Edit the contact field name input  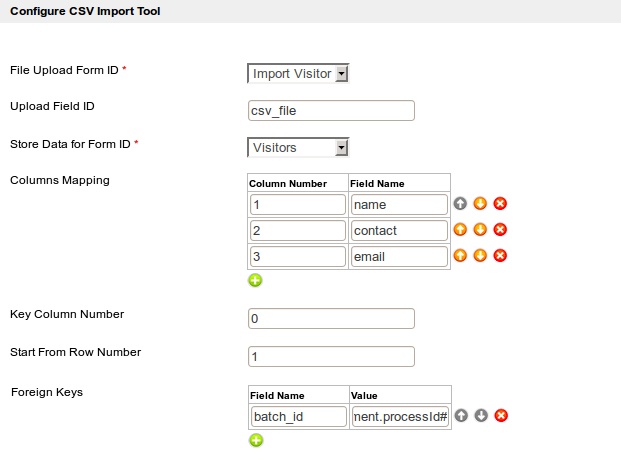[x=399, y=230]
